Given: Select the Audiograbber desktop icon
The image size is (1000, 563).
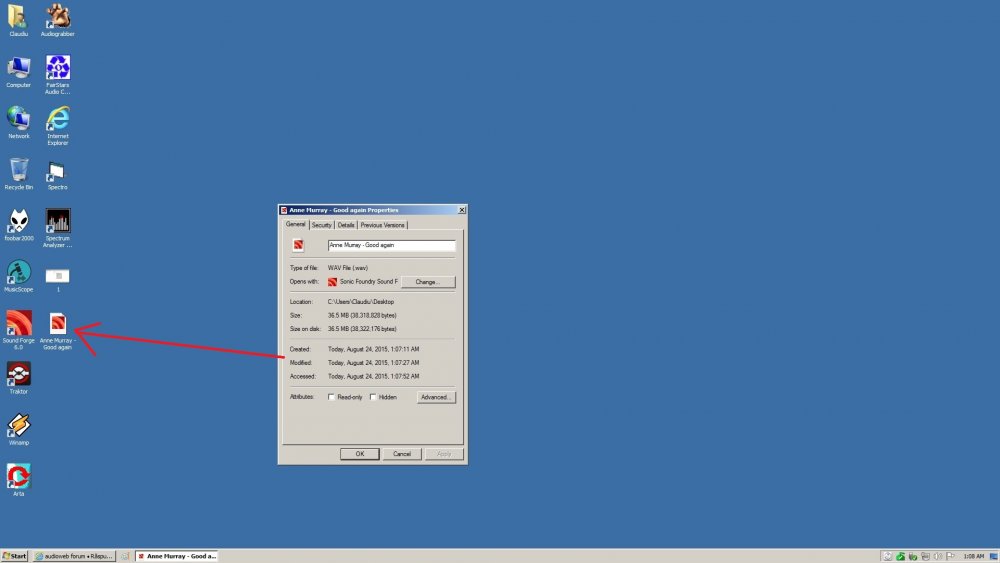Looking at the screenshot, I should point(57,20).
